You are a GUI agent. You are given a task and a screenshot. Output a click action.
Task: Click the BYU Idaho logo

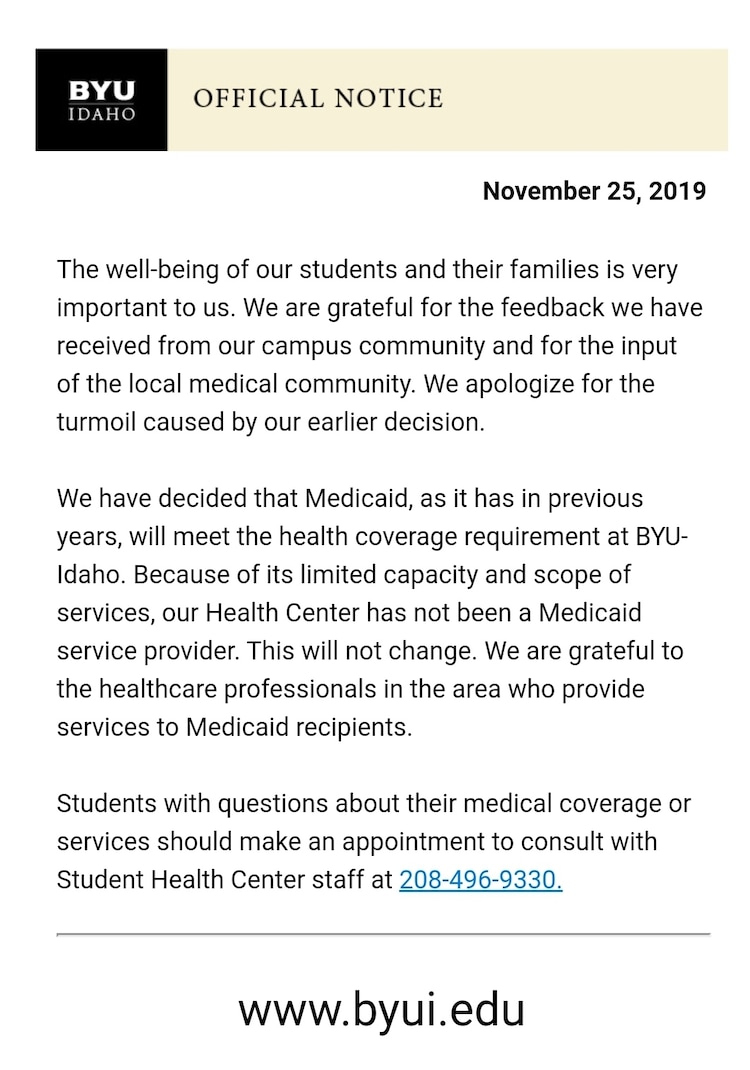(x=101, y=99)
